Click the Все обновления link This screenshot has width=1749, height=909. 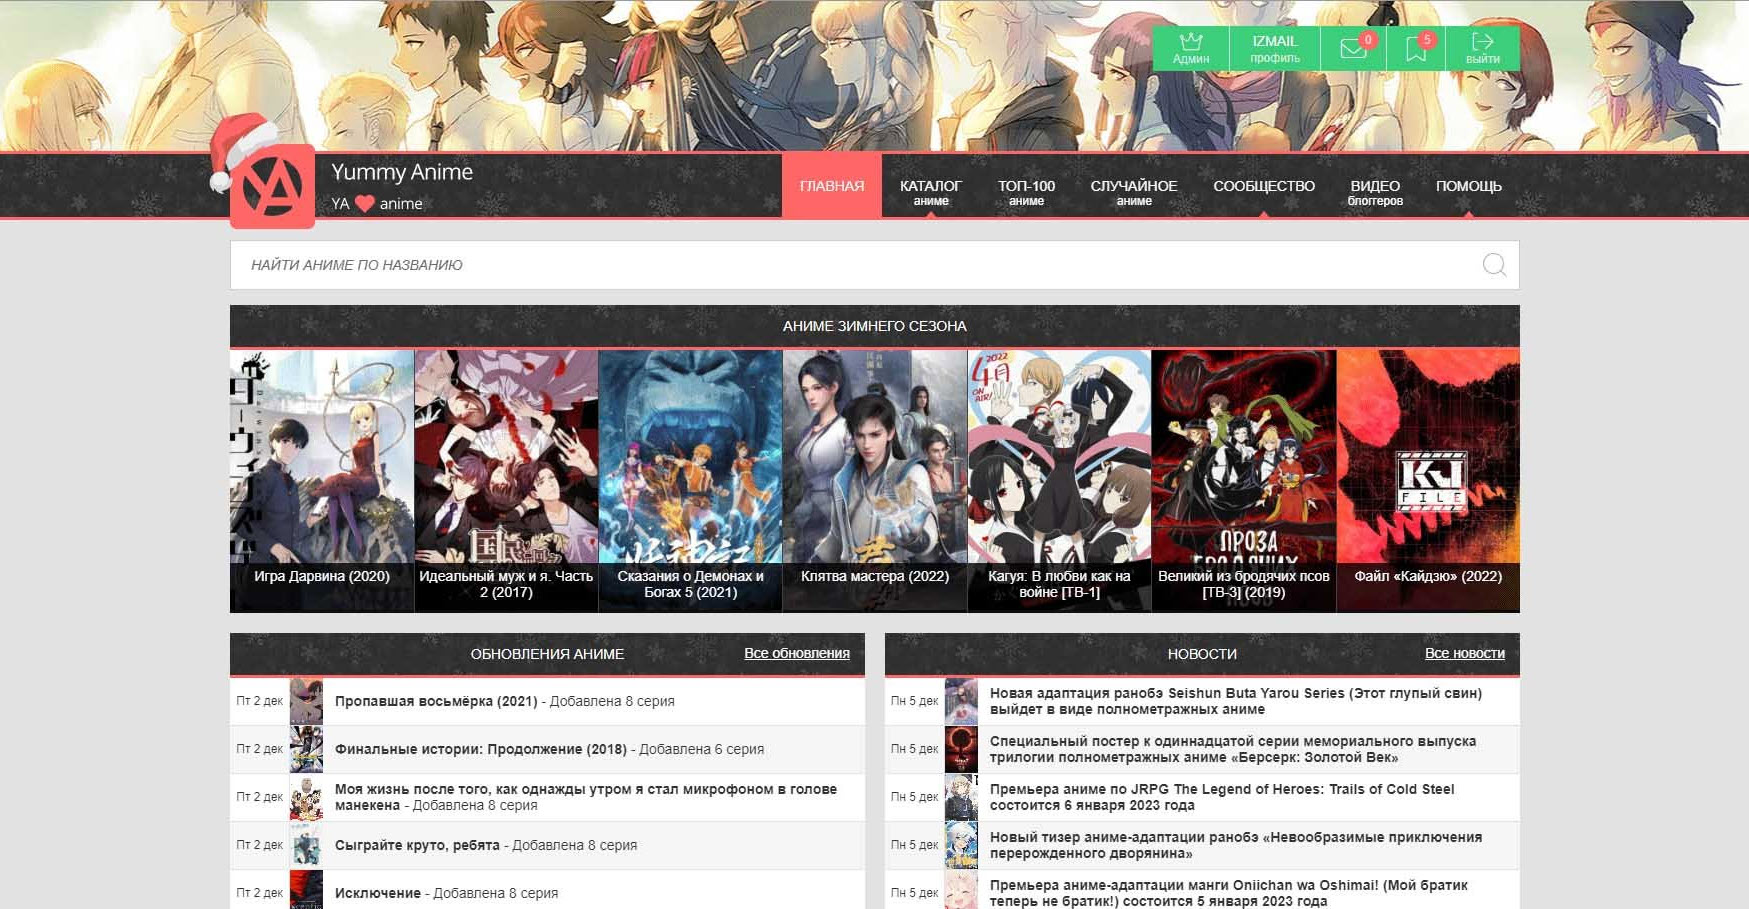coord(796,654)
